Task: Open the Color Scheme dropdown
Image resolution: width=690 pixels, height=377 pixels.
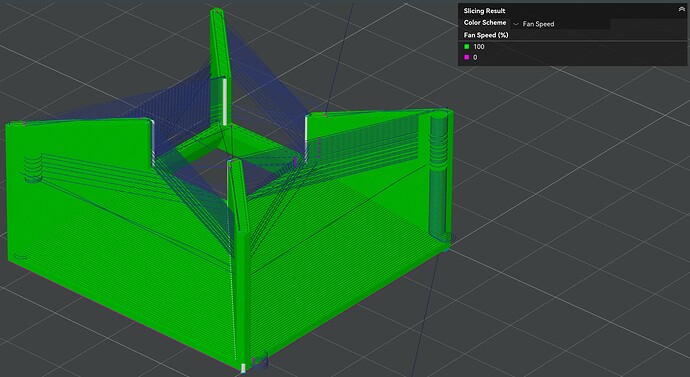Action: click(560, 24)
